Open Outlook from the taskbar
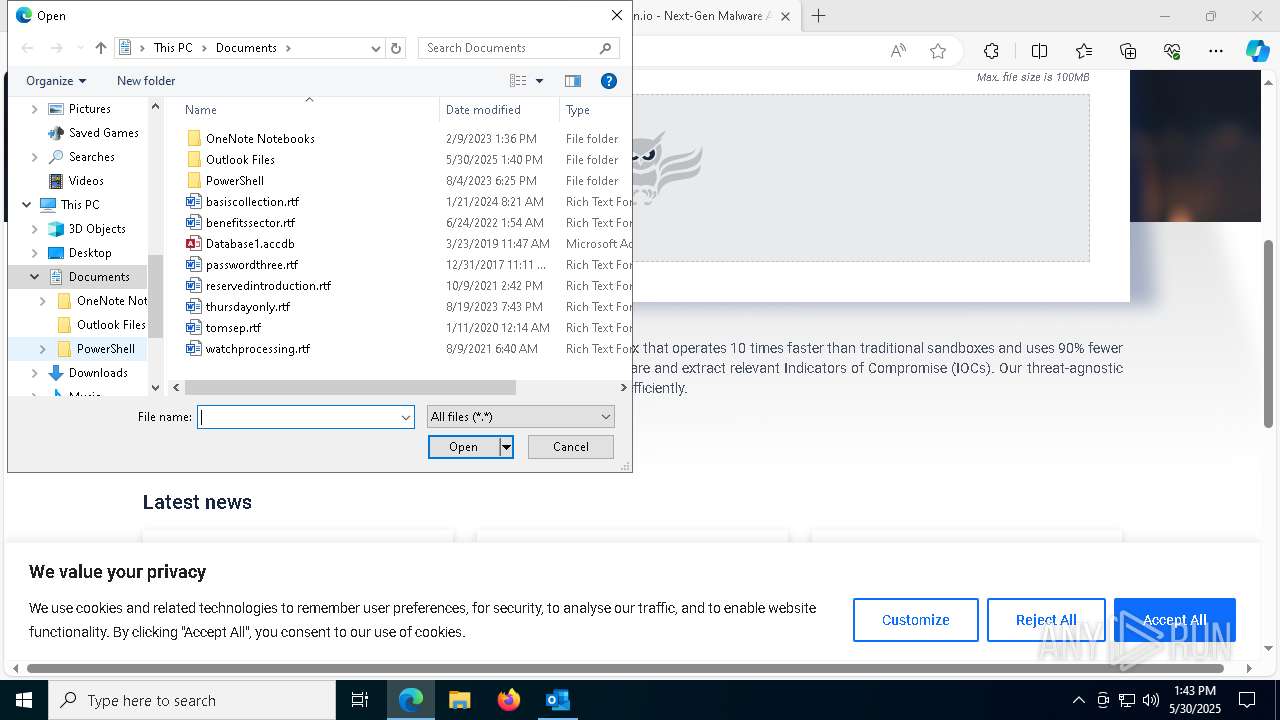The image size is (1280, 720). tap(557, 700)
